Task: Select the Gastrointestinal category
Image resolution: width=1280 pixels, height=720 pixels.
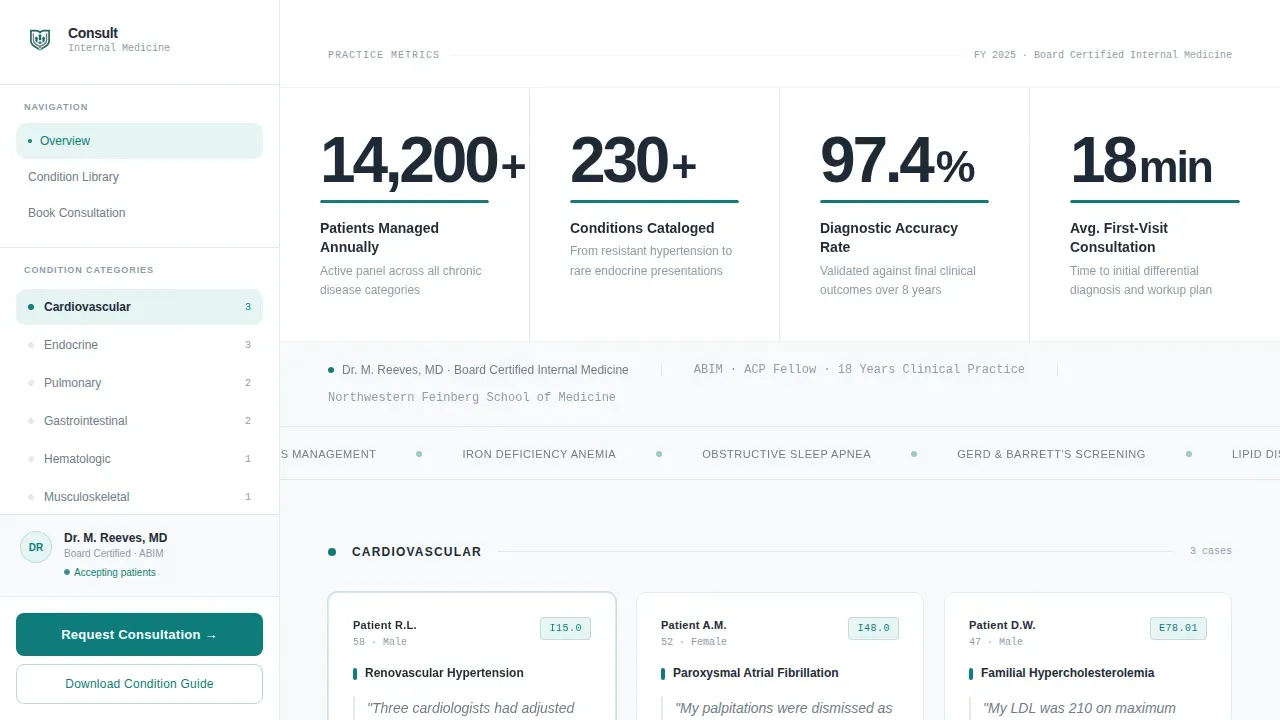Action: (139, 421)
